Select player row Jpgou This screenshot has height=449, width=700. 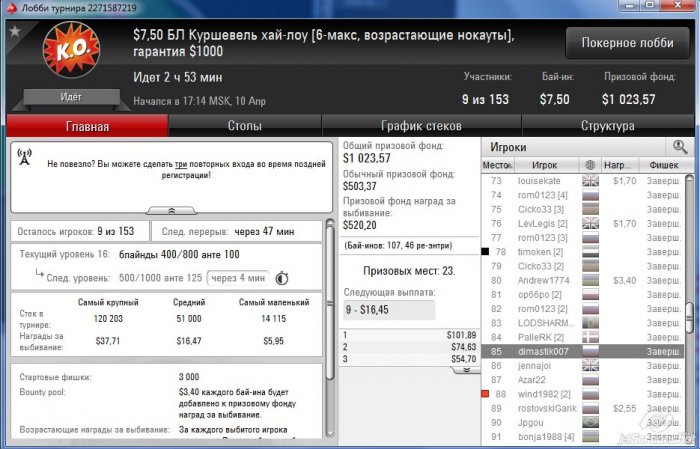pyautogui.click(x=582, y=423)
